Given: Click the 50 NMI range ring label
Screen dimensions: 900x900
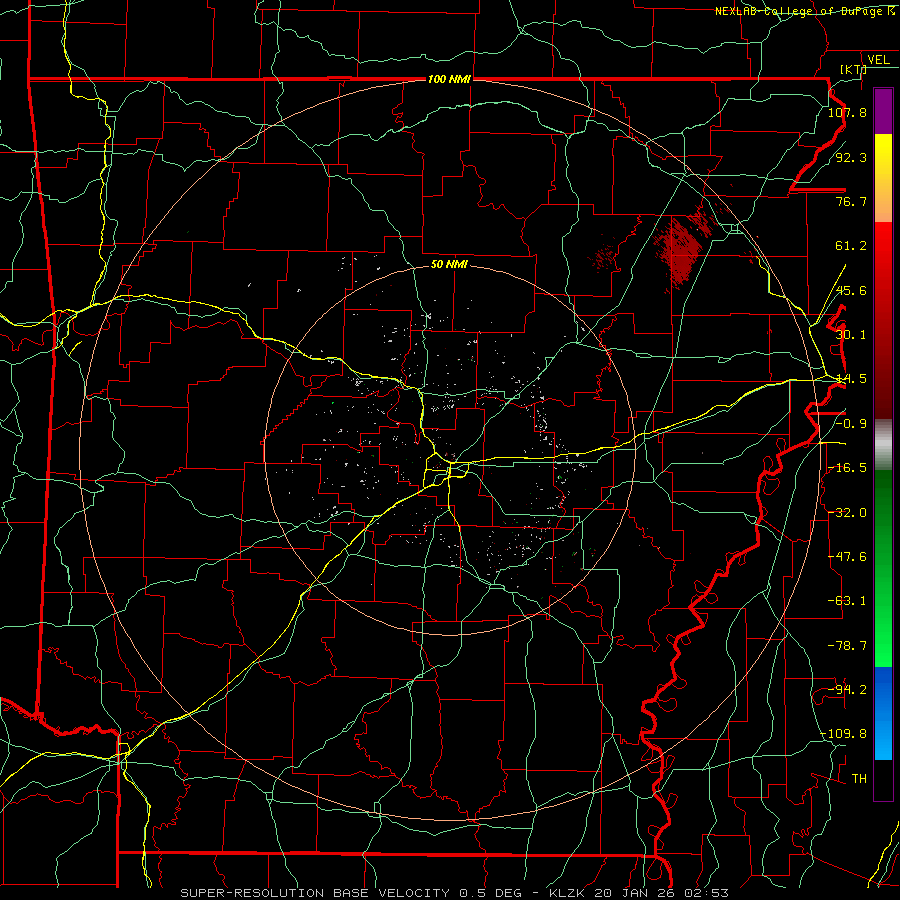Looking at the screenshot, I should pos(449,264).
